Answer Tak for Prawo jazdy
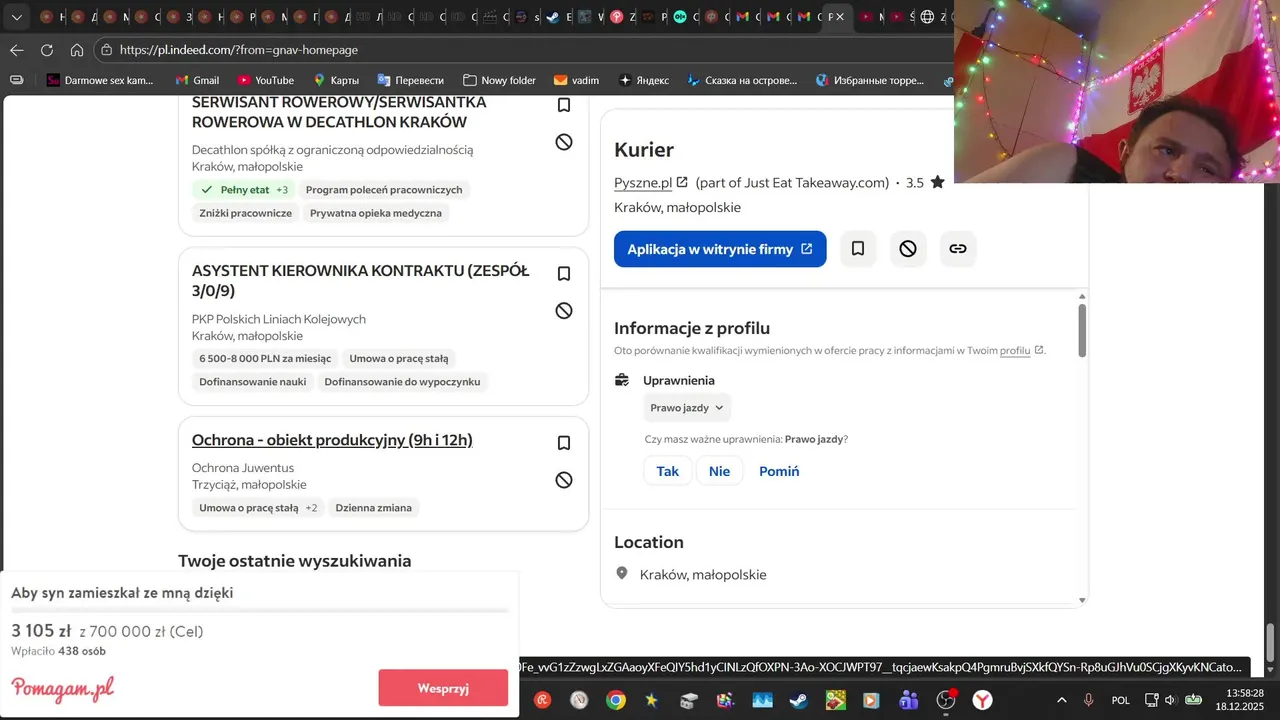Image resolution: width=1280 pixels, height=720 pixels. click(x=667, y=471)
